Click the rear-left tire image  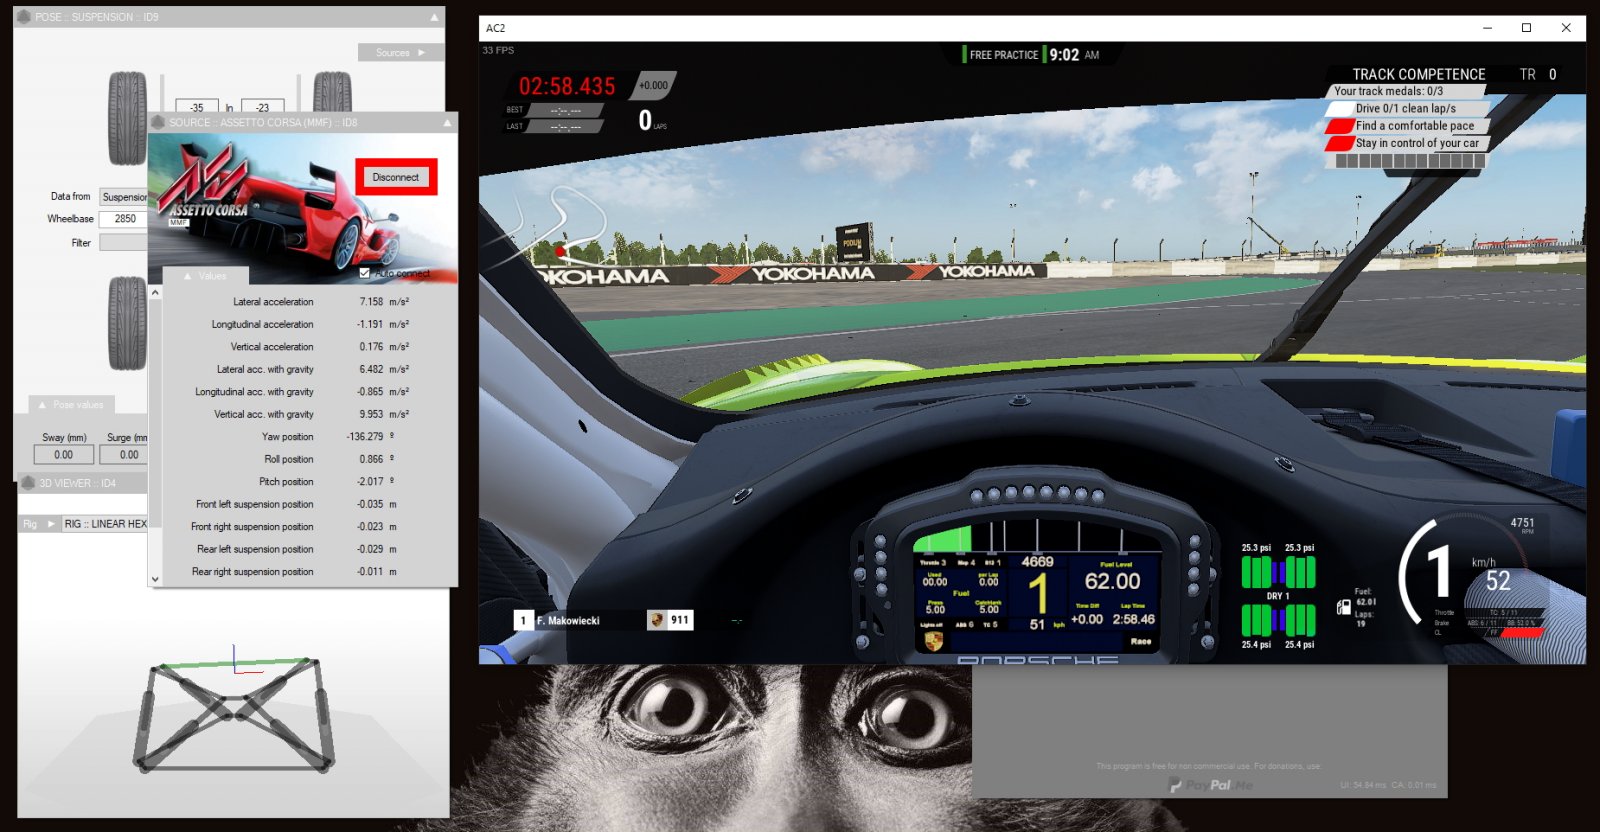pos(128,323)
